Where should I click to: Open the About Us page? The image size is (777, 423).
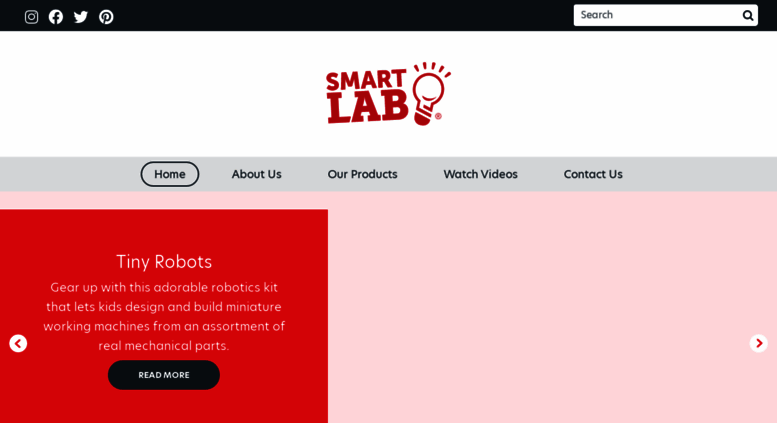[x=256, y=174]
